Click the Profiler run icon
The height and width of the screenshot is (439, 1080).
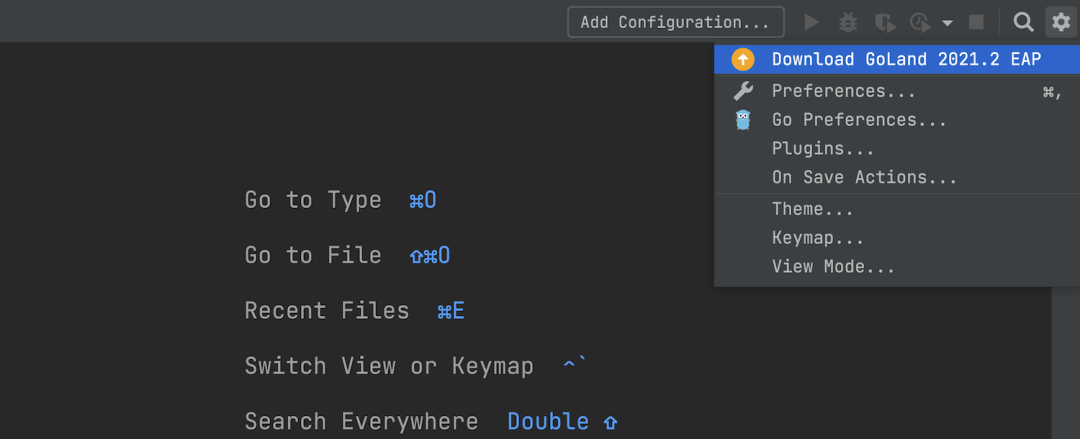point(919,22)
